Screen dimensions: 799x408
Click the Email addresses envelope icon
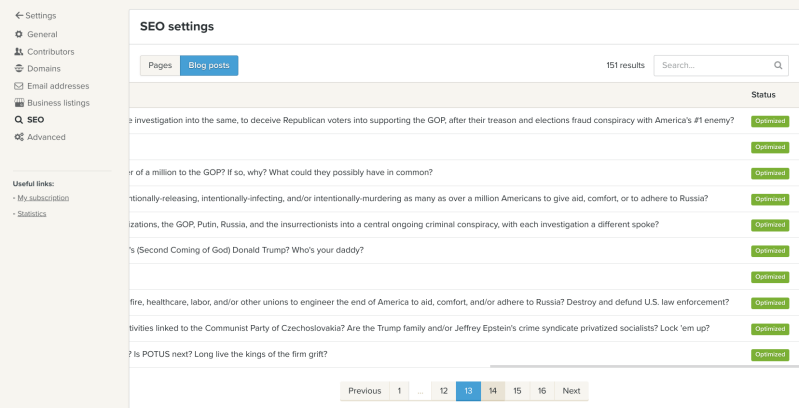pyautogui.click(x=19, y=86)
